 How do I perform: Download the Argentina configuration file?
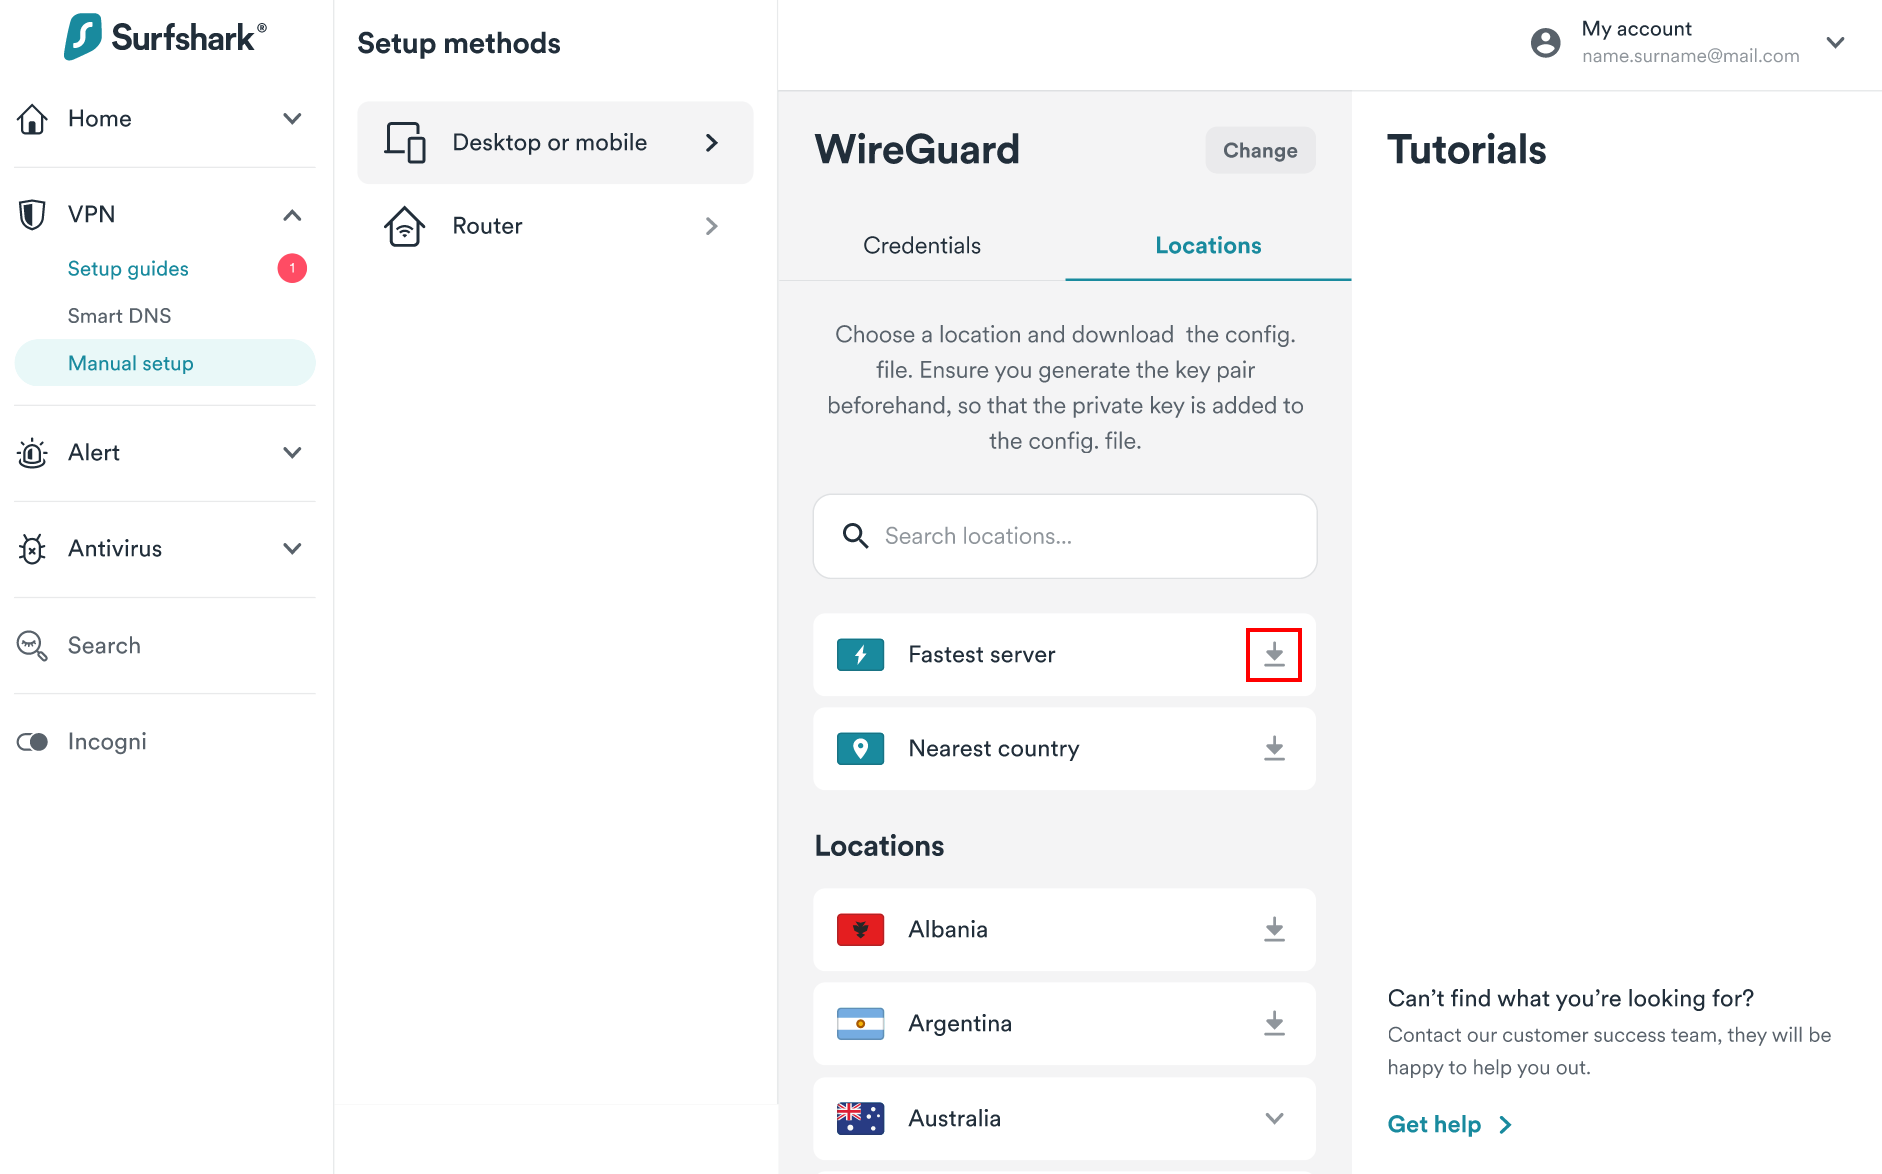pyautogui.click(x=1273, y=1023)
